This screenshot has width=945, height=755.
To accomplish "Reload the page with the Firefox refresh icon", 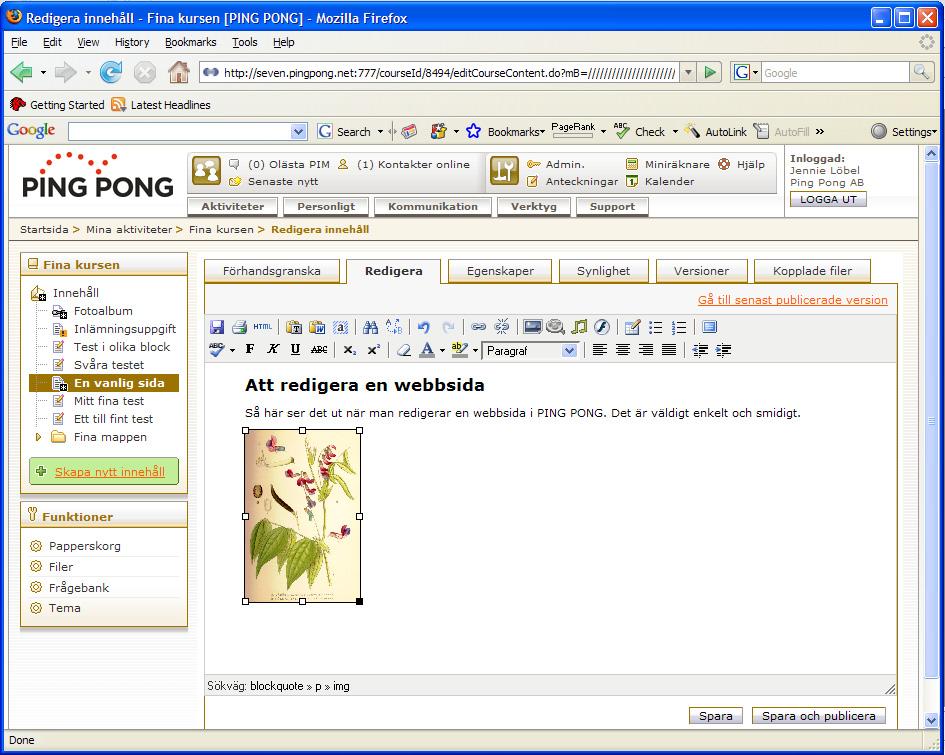I will point(111,73).
